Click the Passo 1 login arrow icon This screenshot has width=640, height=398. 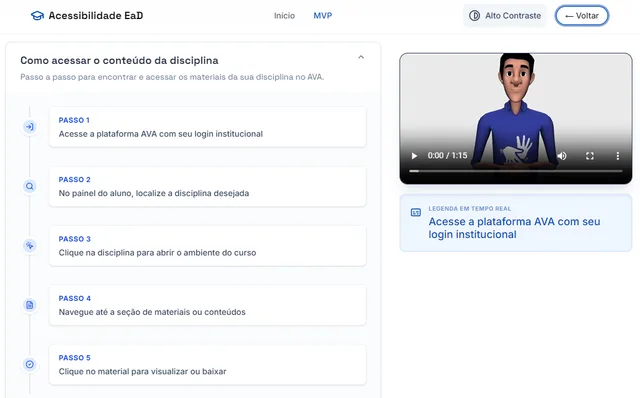coord(30,127)
